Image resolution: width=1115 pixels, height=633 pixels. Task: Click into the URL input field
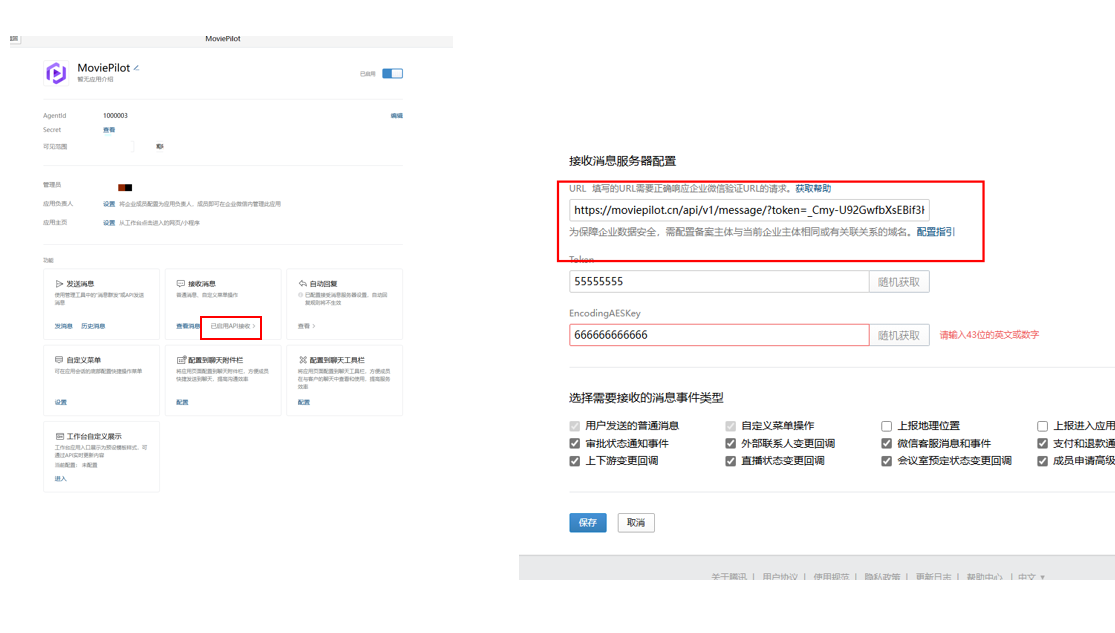pyautogui.click(x=749, y=210)
